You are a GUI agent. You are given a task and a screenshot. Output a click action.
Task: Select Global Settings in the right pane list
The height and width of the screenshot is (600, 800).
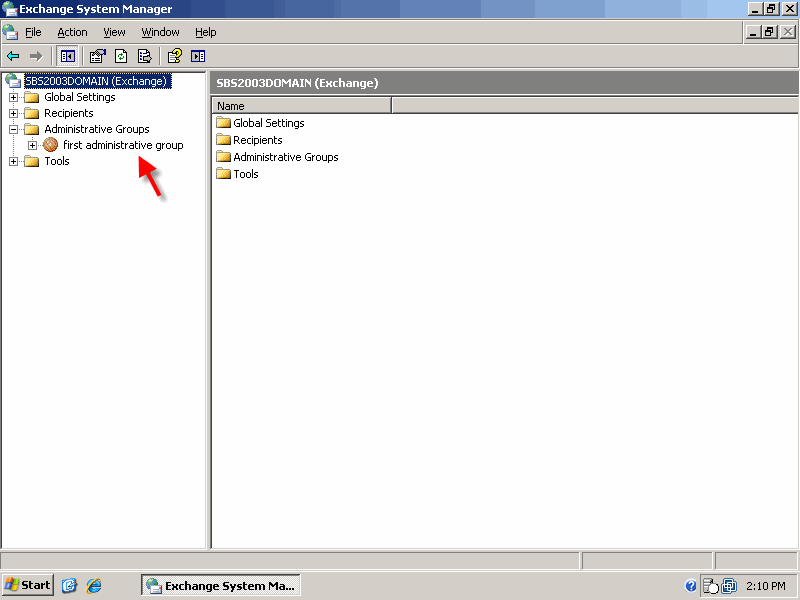tap(269, 123)
